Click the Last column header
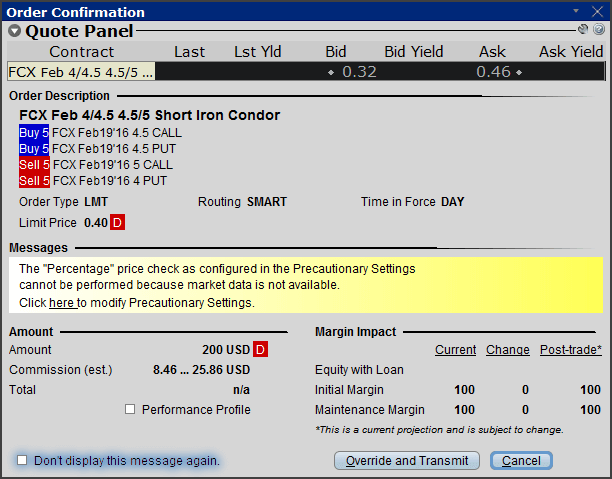The image size is (612, 479). pos(189,52)
